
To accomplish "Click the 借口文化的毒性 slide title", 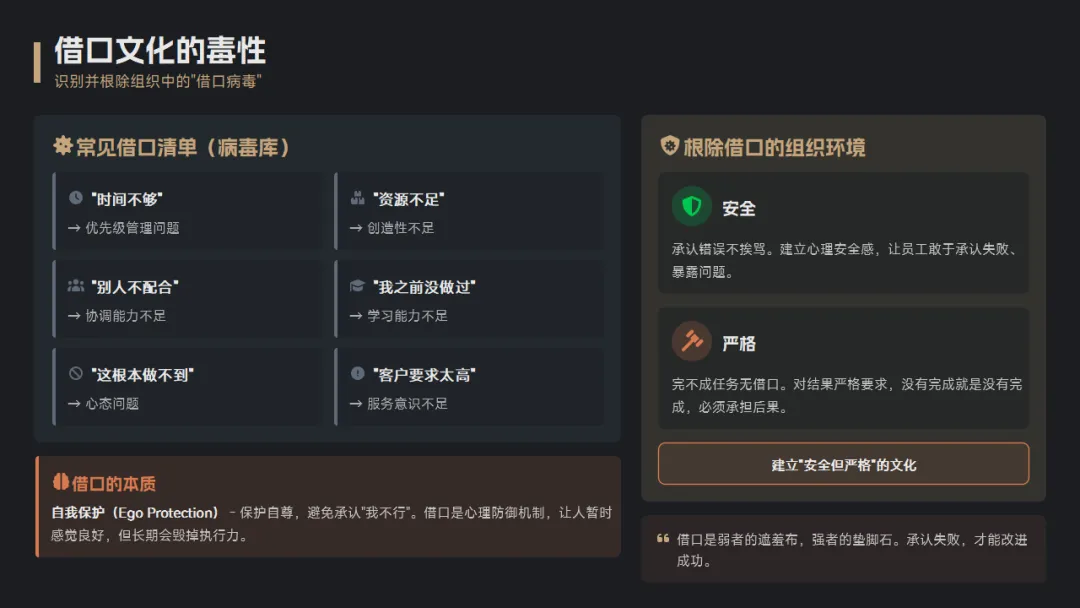I will pyautogui.click(x=160, y=50).
